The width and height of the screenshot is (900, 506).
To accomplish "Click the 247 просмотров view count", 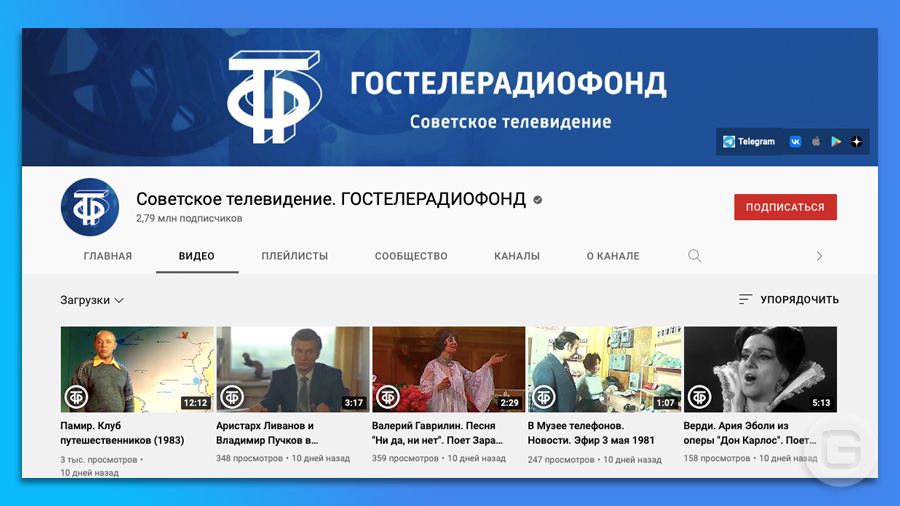I will (x=561, y=460).
